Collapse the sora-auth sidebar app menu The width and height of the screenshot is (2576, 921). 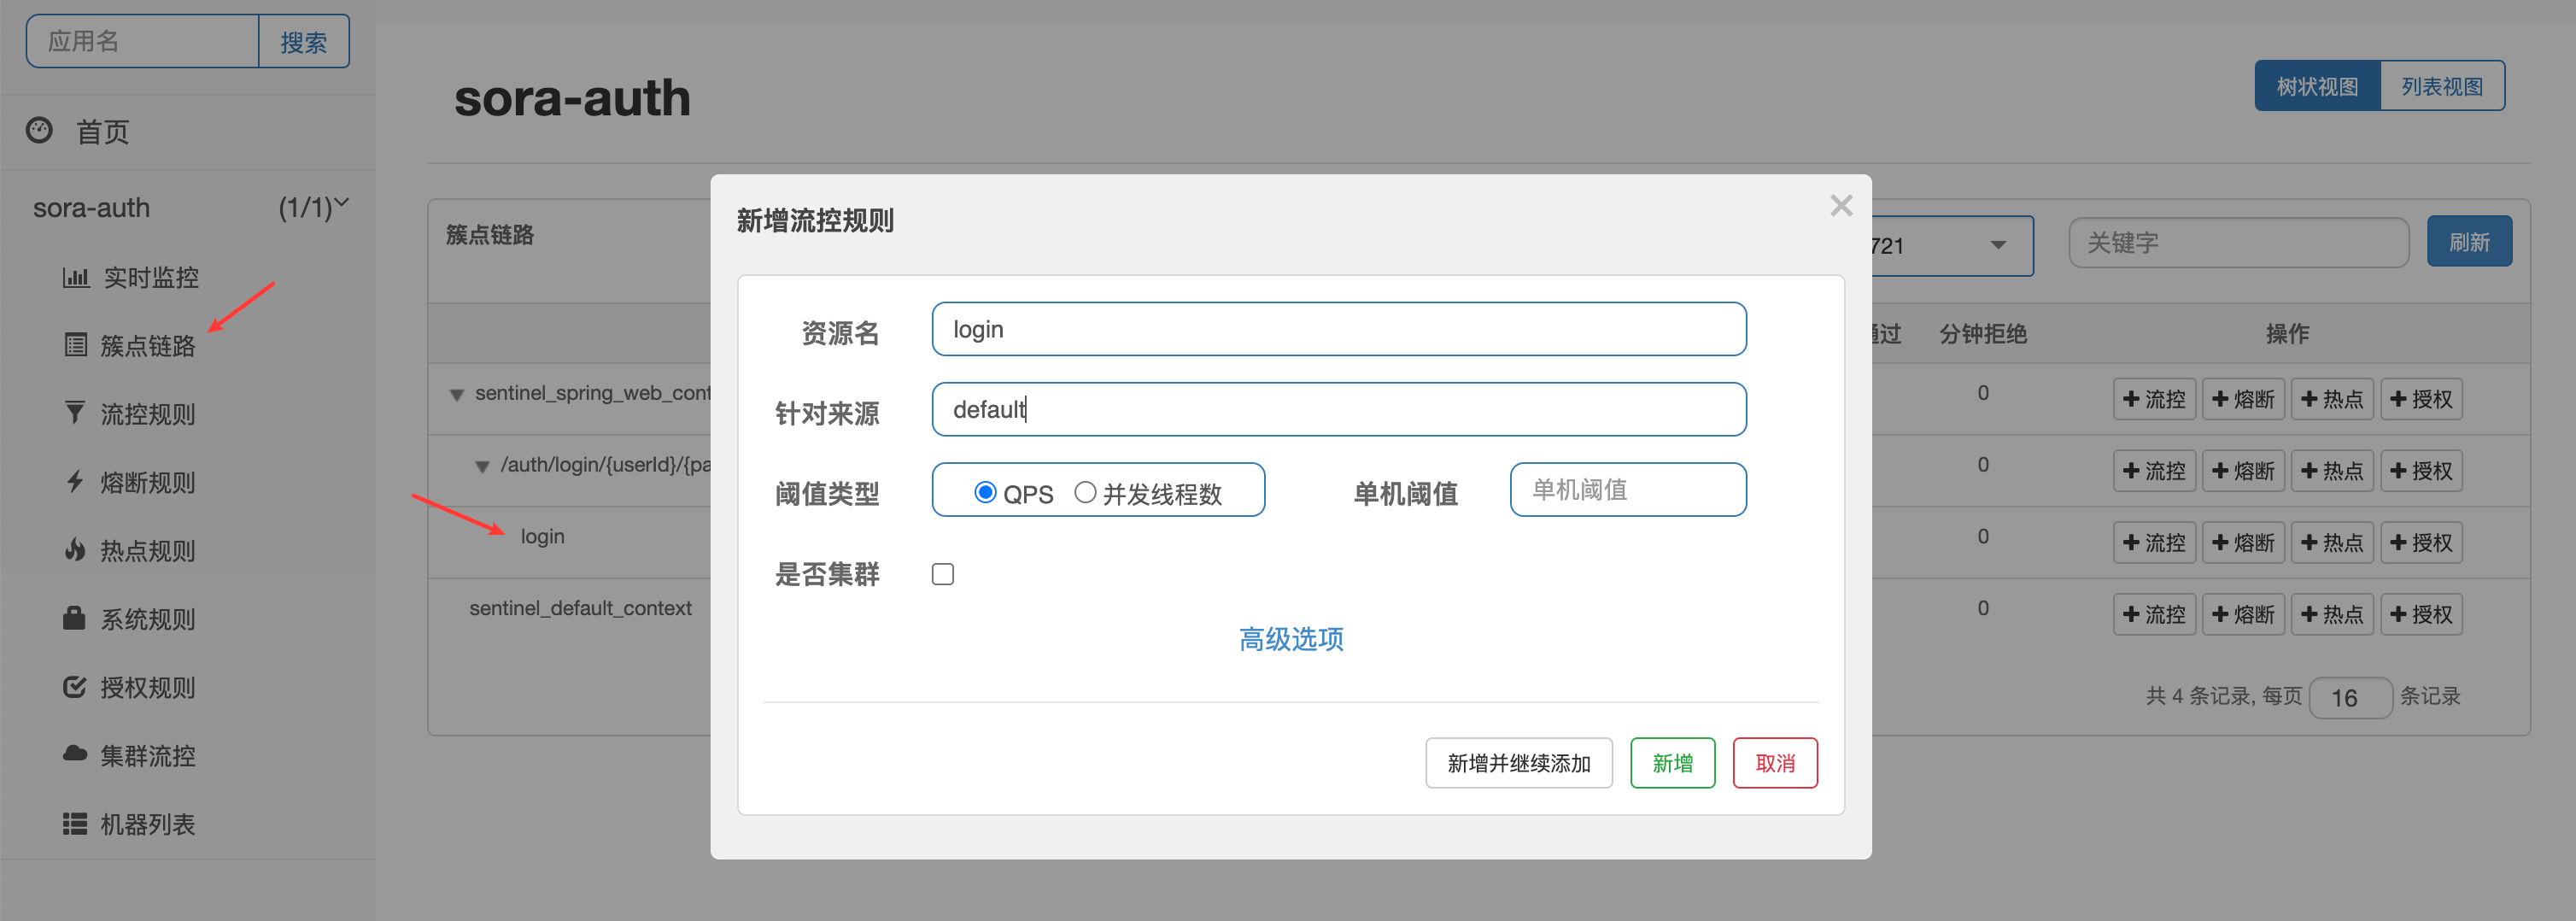[x=341, y=204]
